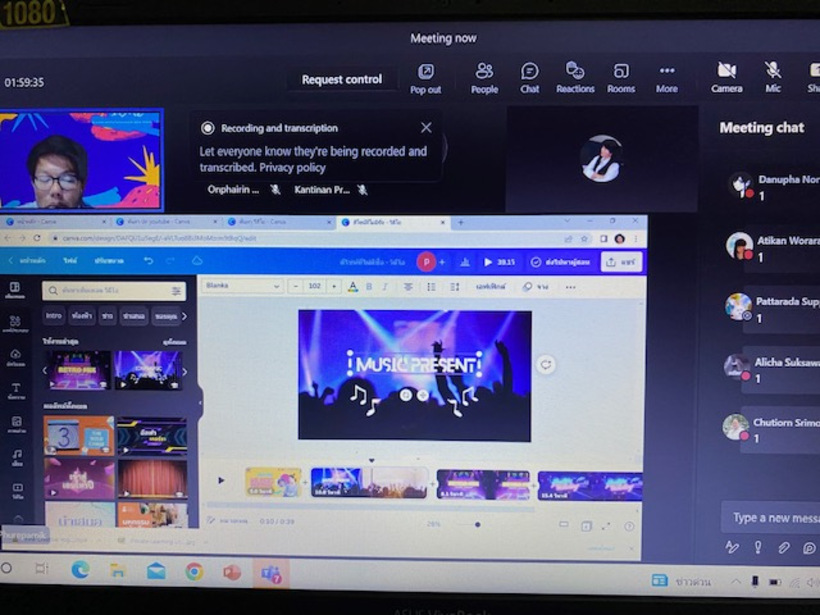Unmute the Mic

[x=773, y=76]
